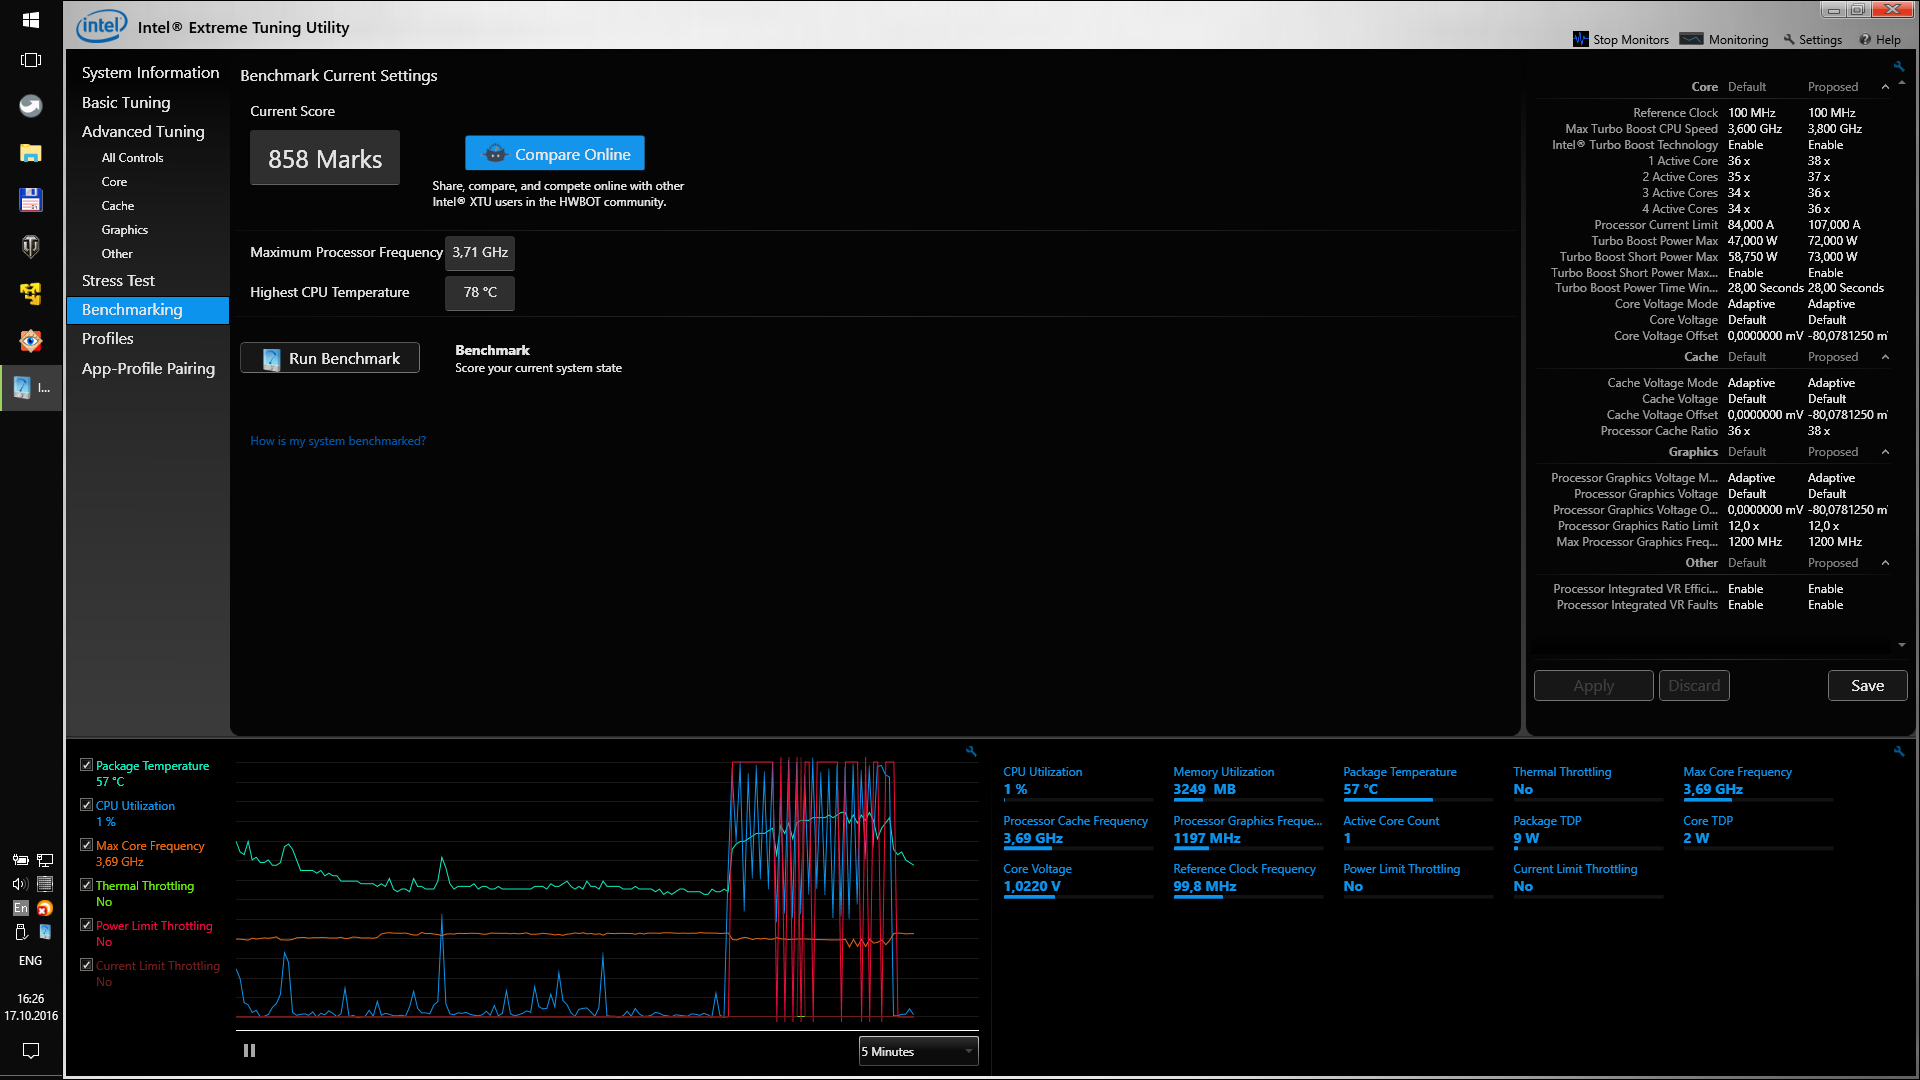Viewport: 1920px width, 1080px height.
Task: Open App-Profile Pairing page
Action: click(148, 369)
